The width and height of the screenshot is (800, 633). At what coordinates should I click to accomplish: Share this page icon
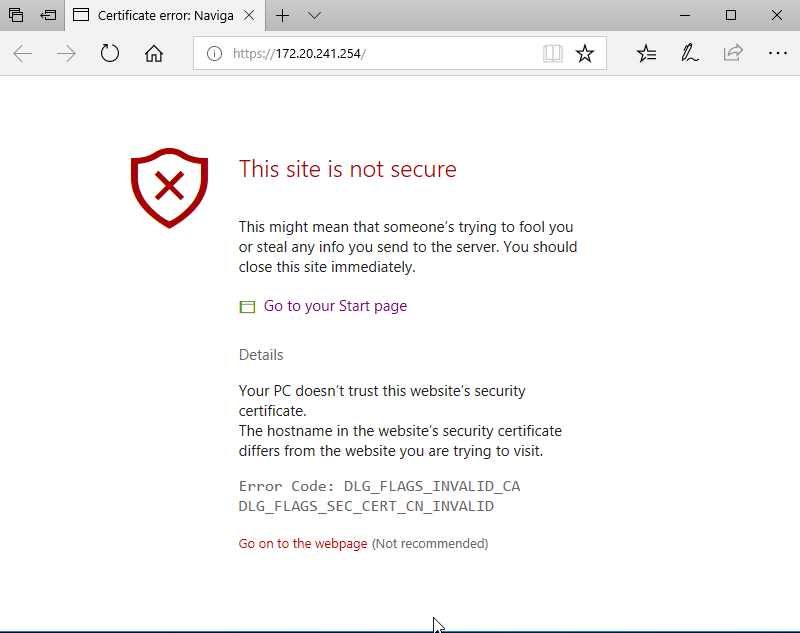[733, 53]
